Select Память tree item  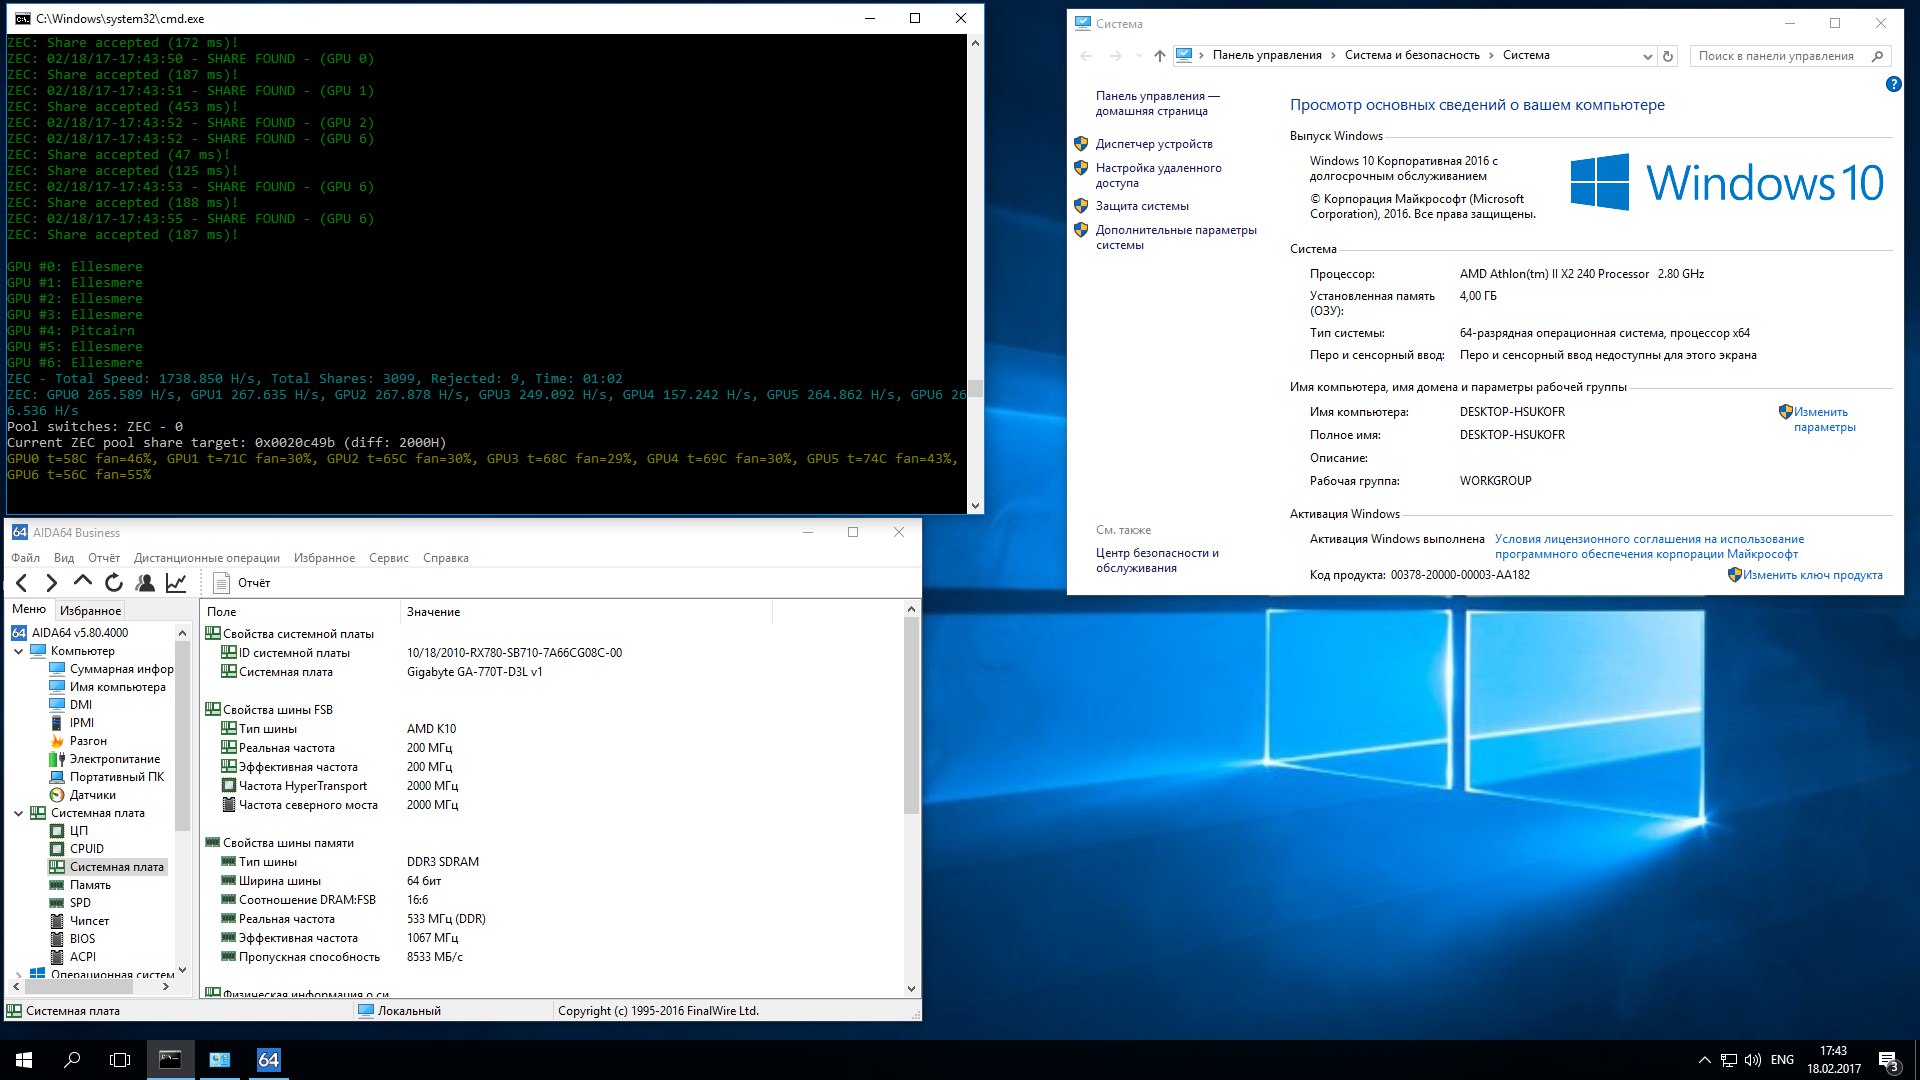click(80, 885)
